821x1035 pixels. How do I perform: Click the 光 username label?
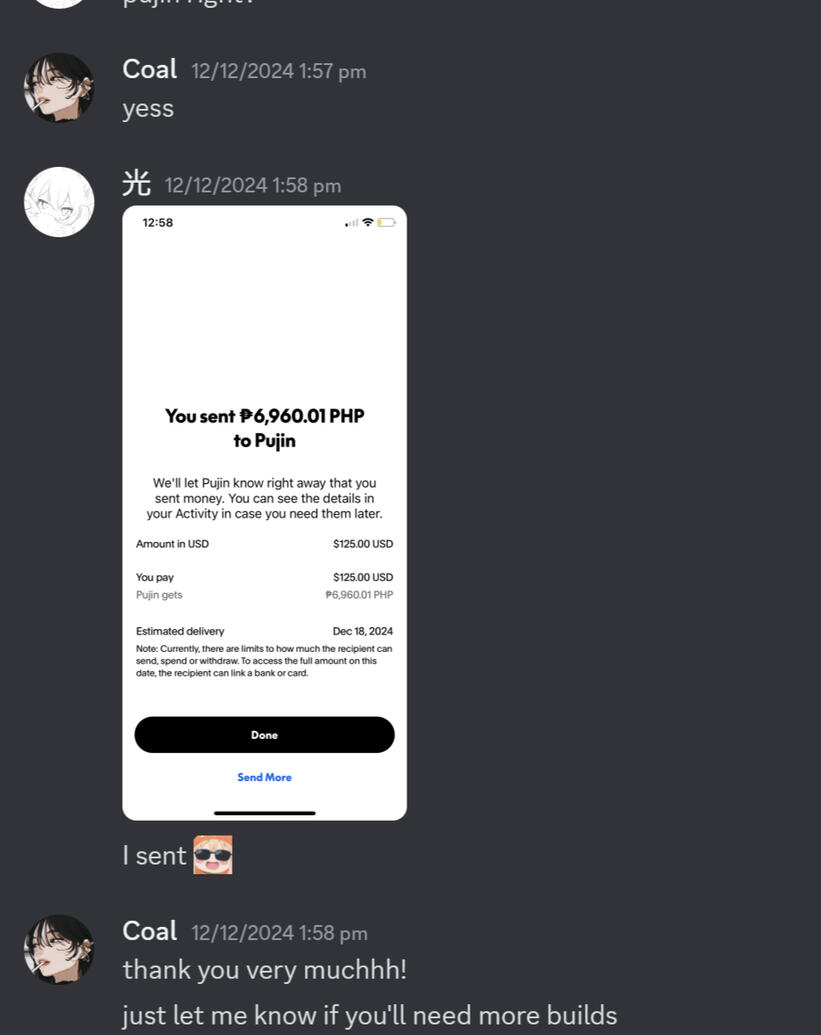click(x=137, y=184)
